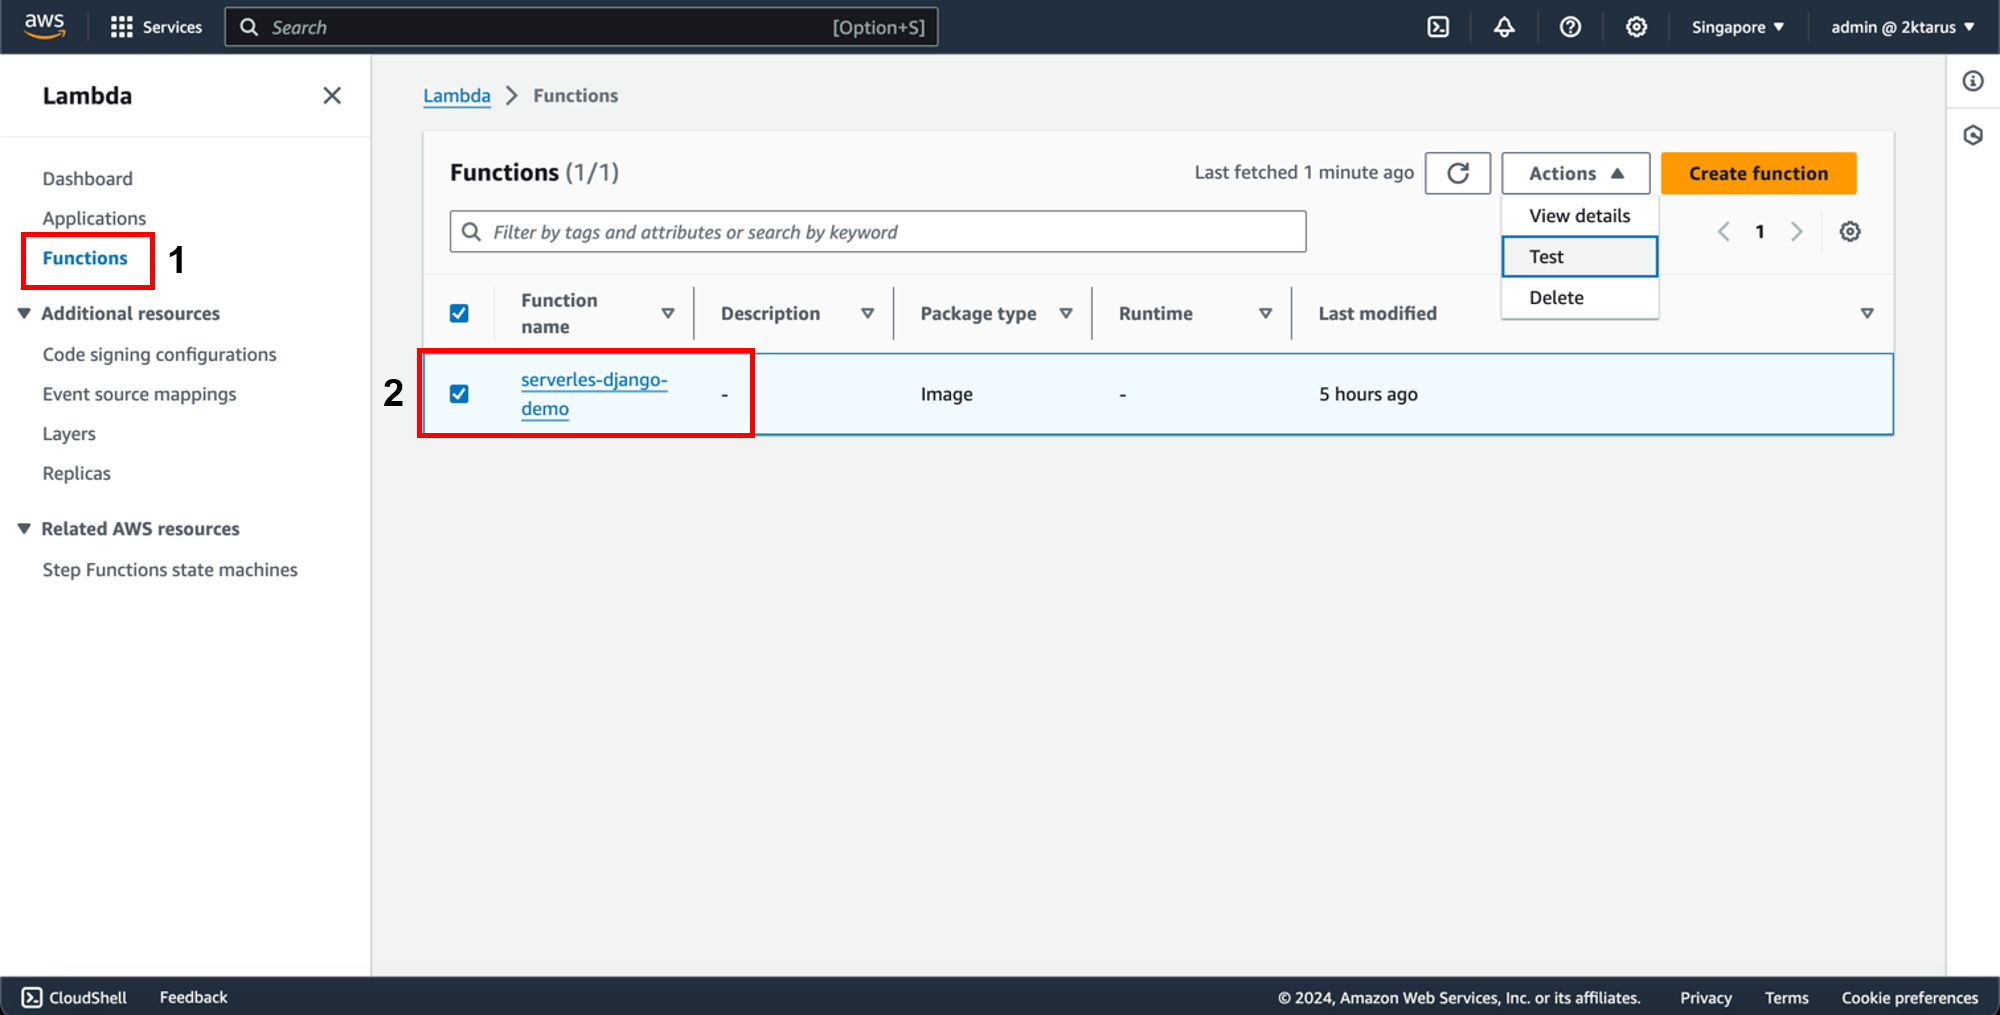Viewport: 2000px width, 1015px height.
Task: Choose View details from Actions menu
Action: click(1580, 216)
